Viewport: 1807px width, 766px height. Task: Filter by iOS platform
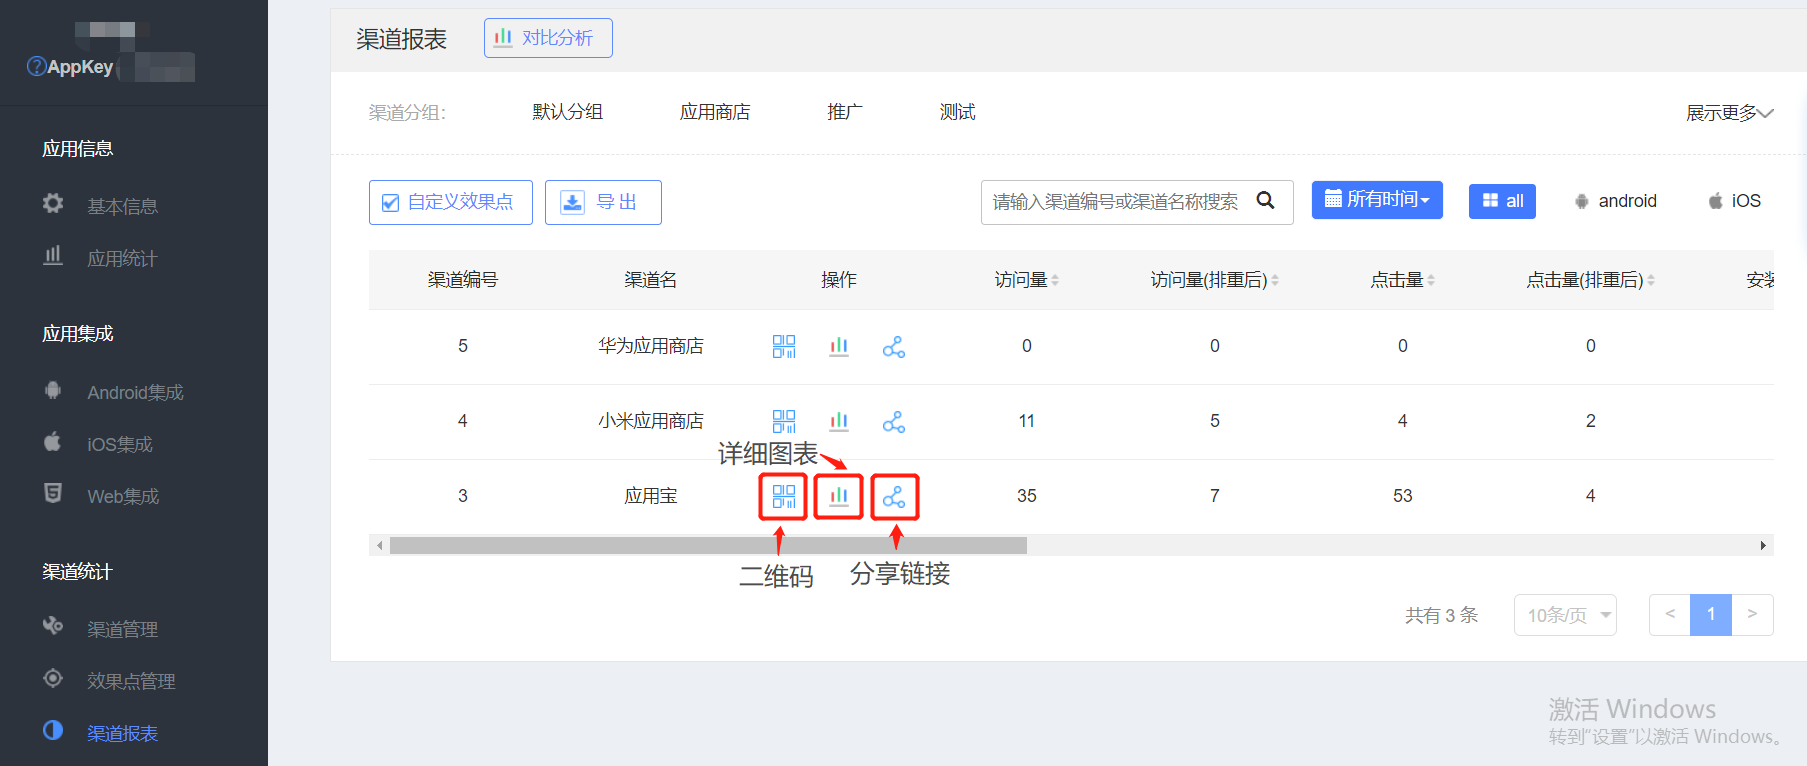pos(1735,201)
